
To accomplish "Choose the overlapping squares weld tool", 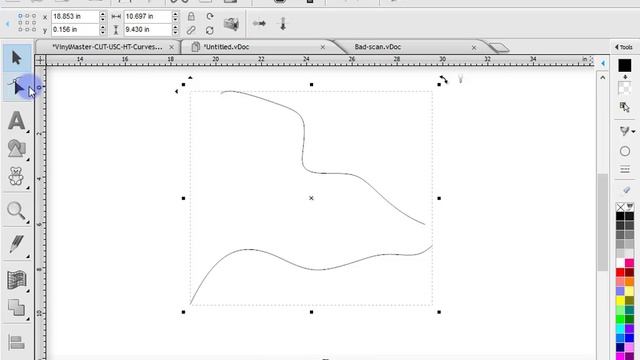I will click(x=17, y=307).
